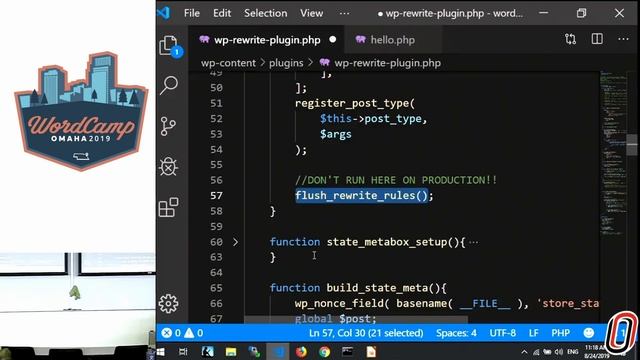Click the VS Code logo icon
Image resolution: width=640 pixels, height=360 pixels.
coord(164,13)
